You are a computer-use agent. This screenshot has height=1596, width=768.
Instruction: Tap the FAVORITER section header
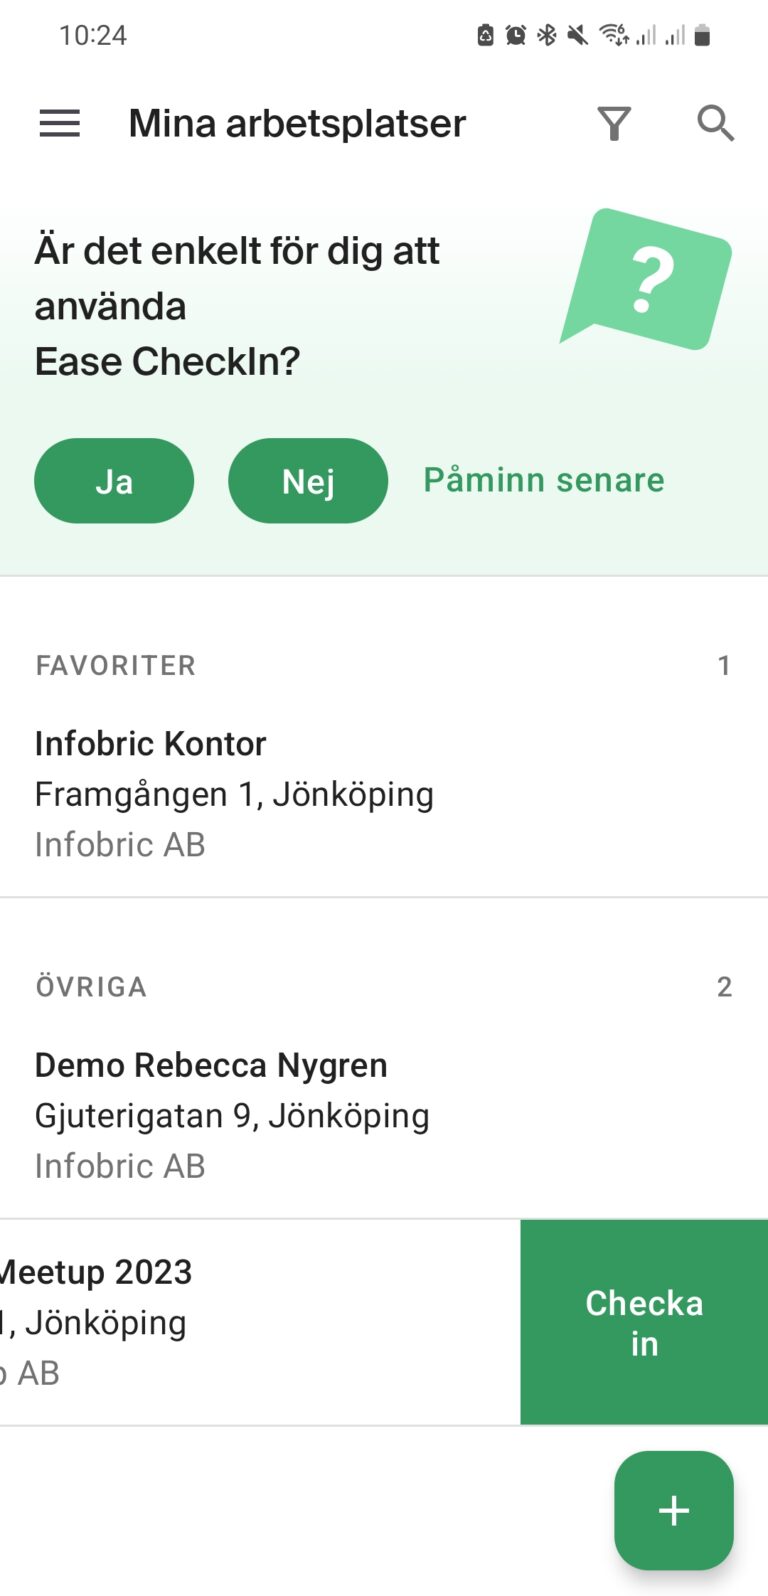pyautogui.click(x=116, y=666)
